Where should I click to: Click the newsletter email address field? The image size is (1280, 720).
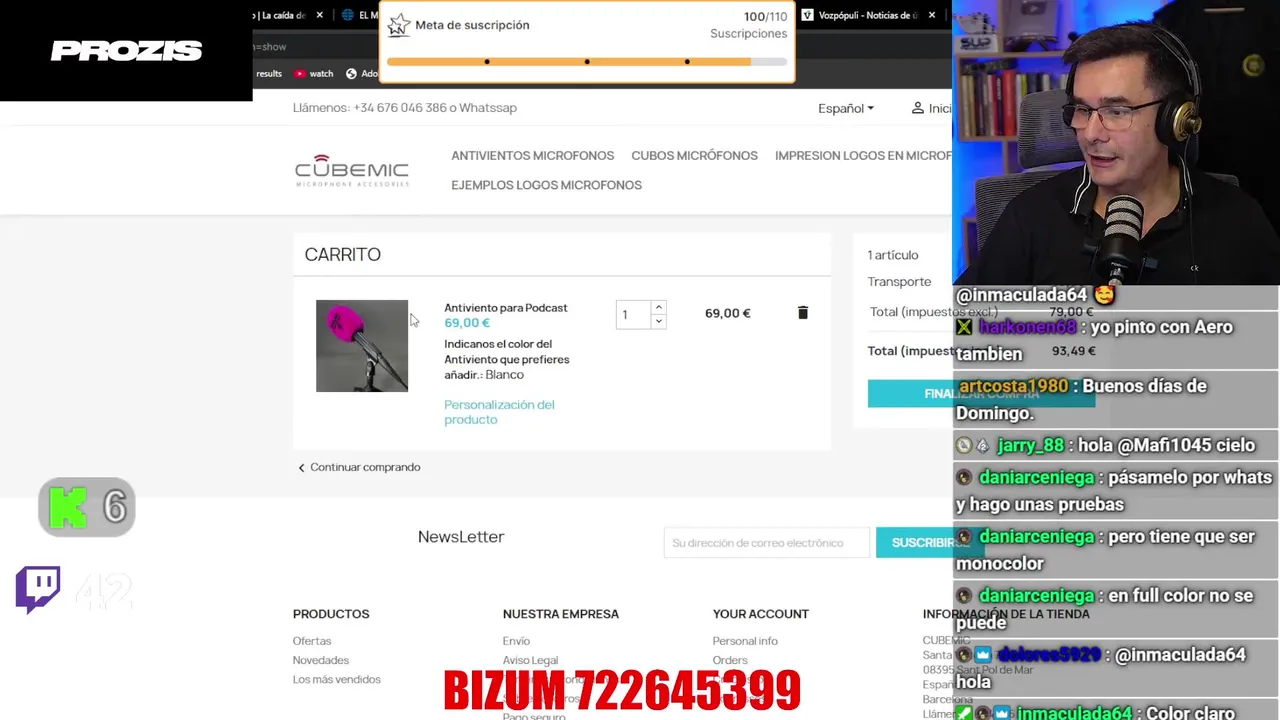(x=767, y=543)
